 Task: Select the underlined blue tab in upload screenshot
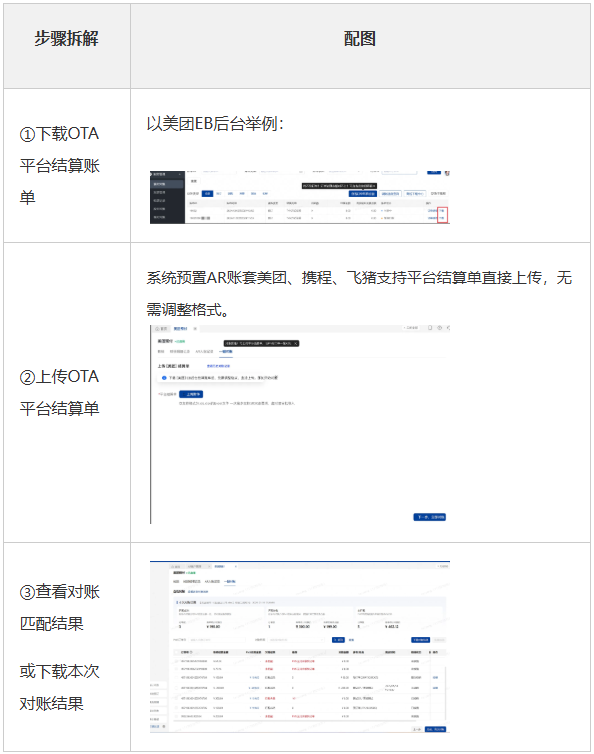(226, 352)
